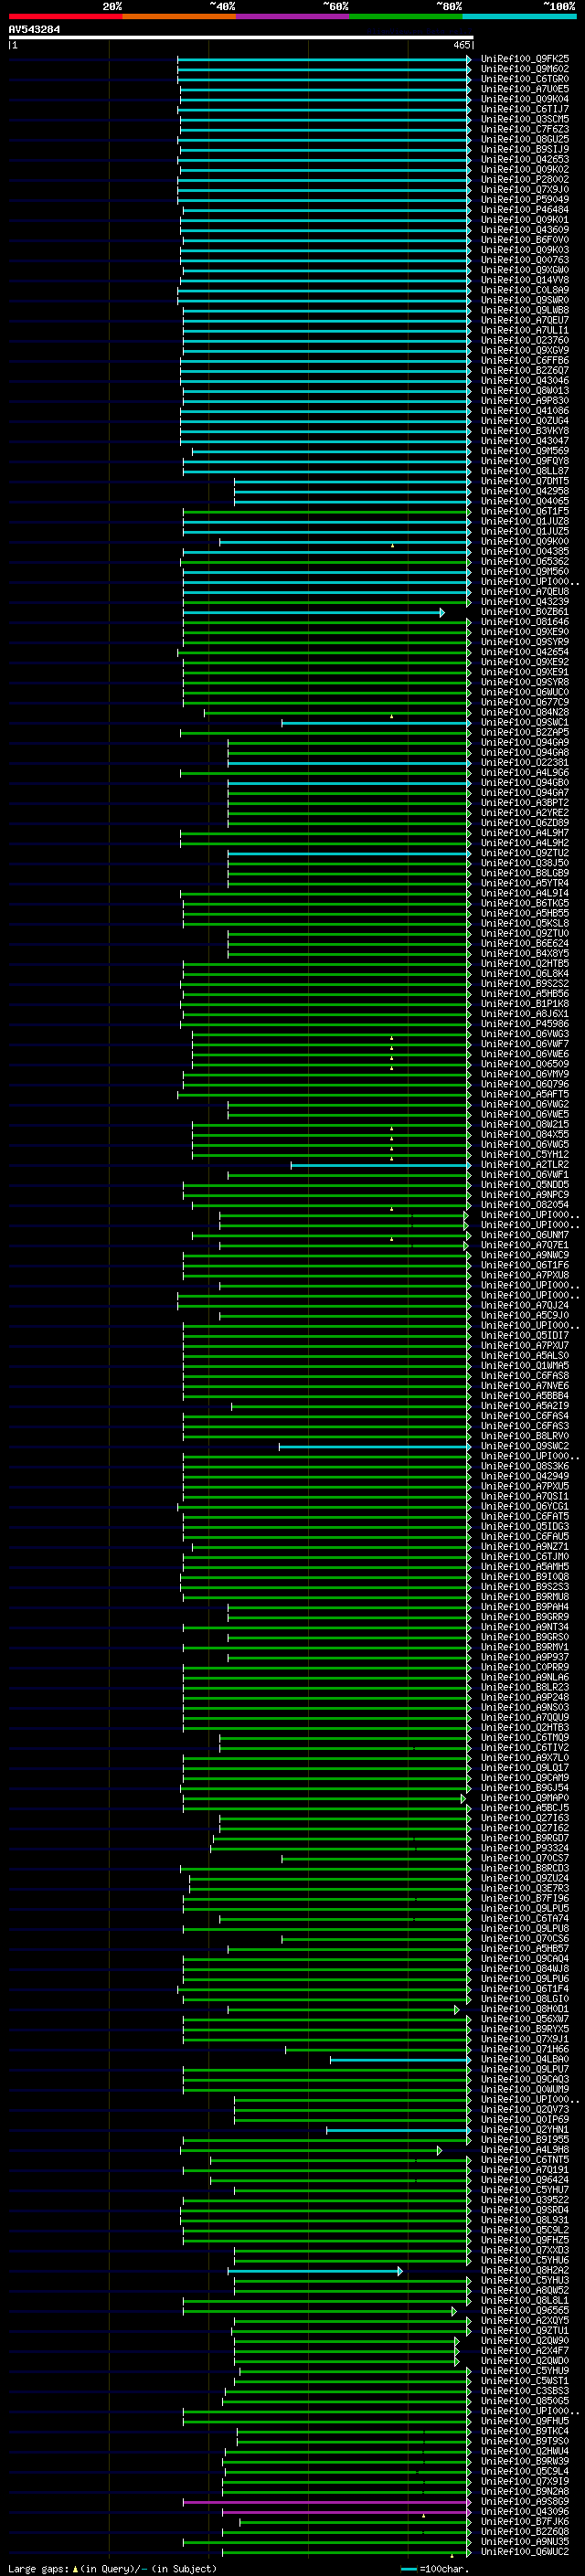The height and width of the screenshot is (2576, 585).
Task: Select the label UniRef100_O81646
Action: pos(525,622)
